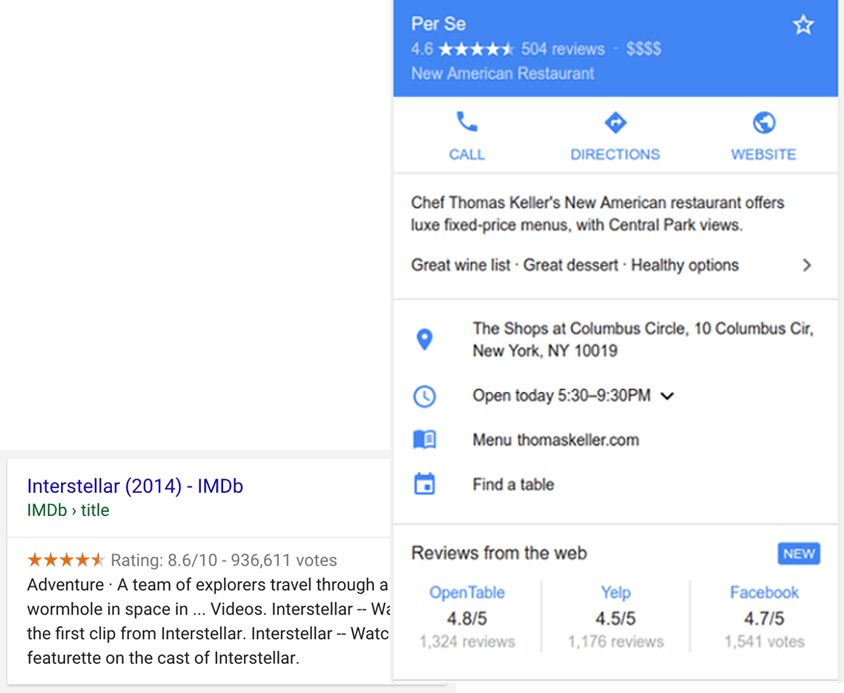
Task: Click the DIRECTIONS label
Action: 615,155
